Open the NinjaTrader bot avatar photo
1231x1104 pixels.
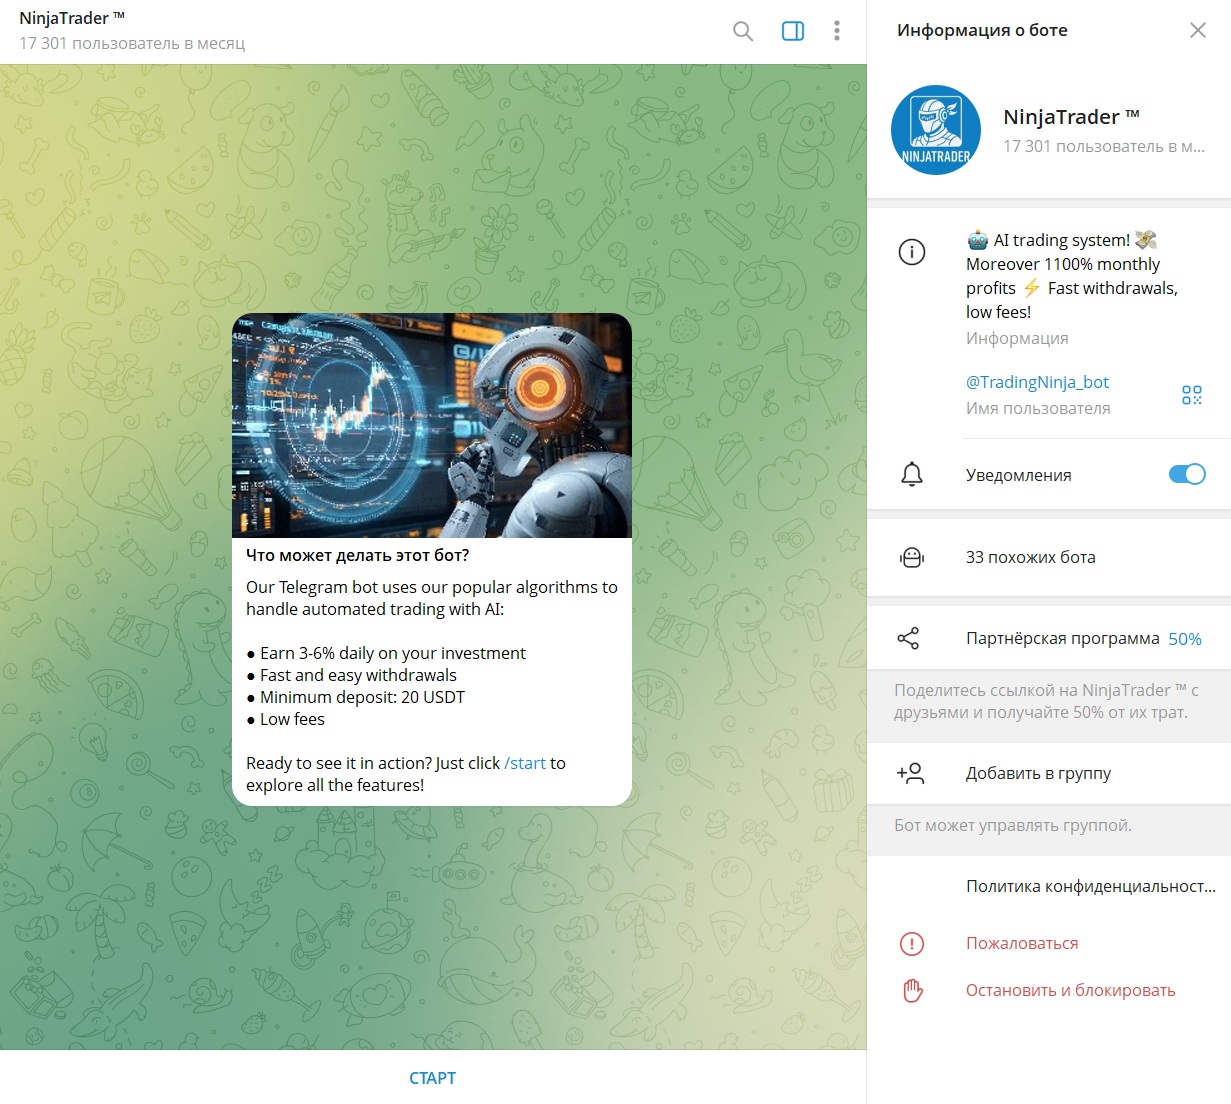point(936,130)
